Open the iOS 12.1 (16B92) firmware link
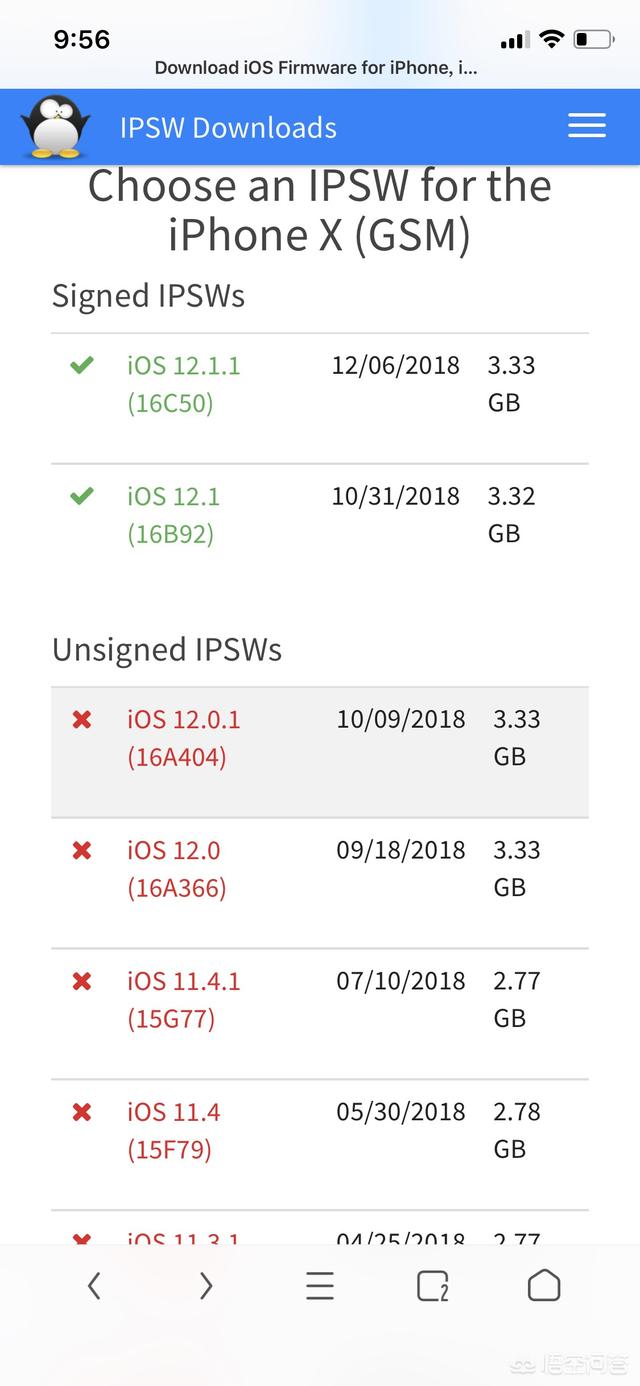Viewport: 640px width, 1386px height. click(x=173, y=515)
